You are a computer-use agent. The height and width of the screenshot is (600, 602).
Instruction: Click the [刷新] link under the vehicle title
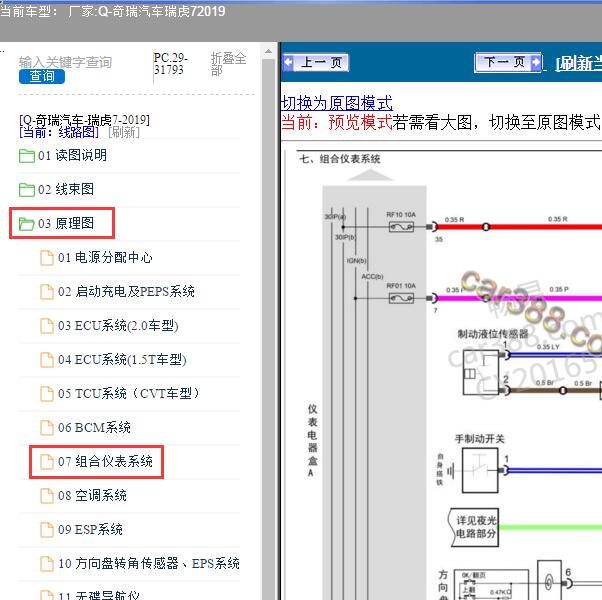124,132
